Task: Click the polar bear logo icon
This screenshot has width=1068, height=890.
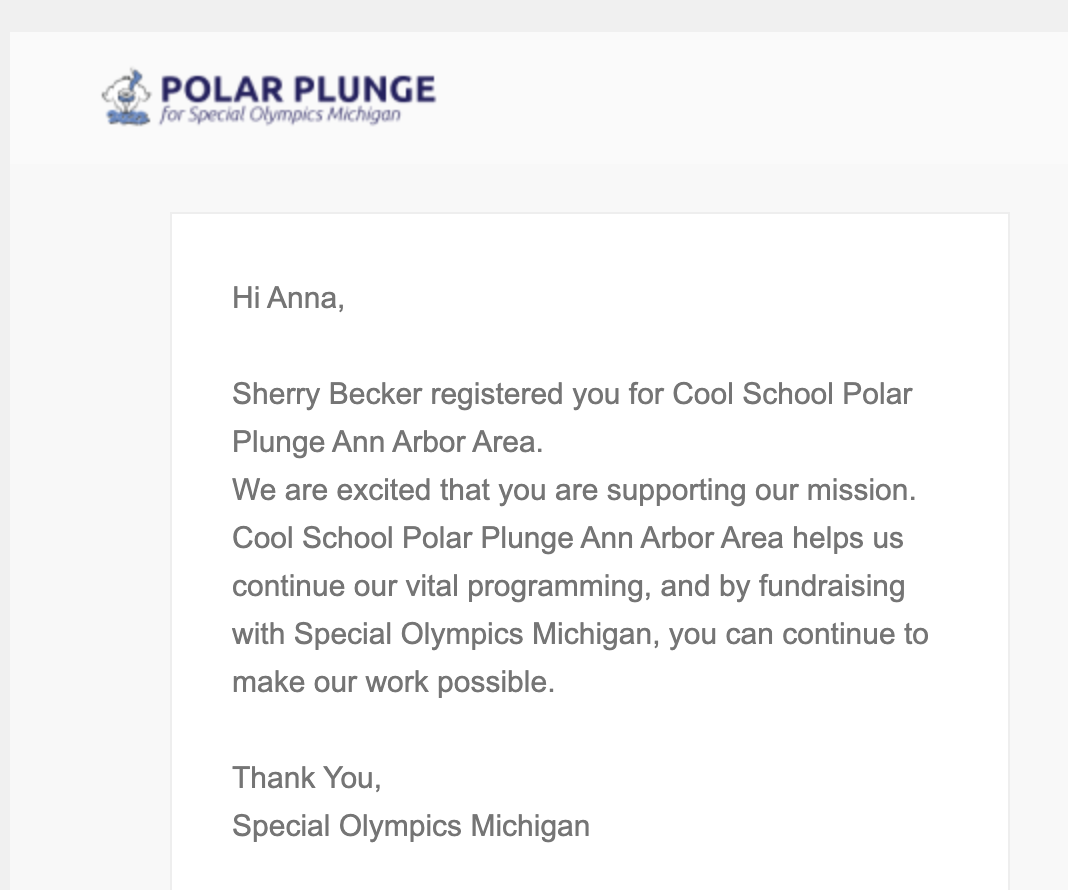Action: pos(125,98)
